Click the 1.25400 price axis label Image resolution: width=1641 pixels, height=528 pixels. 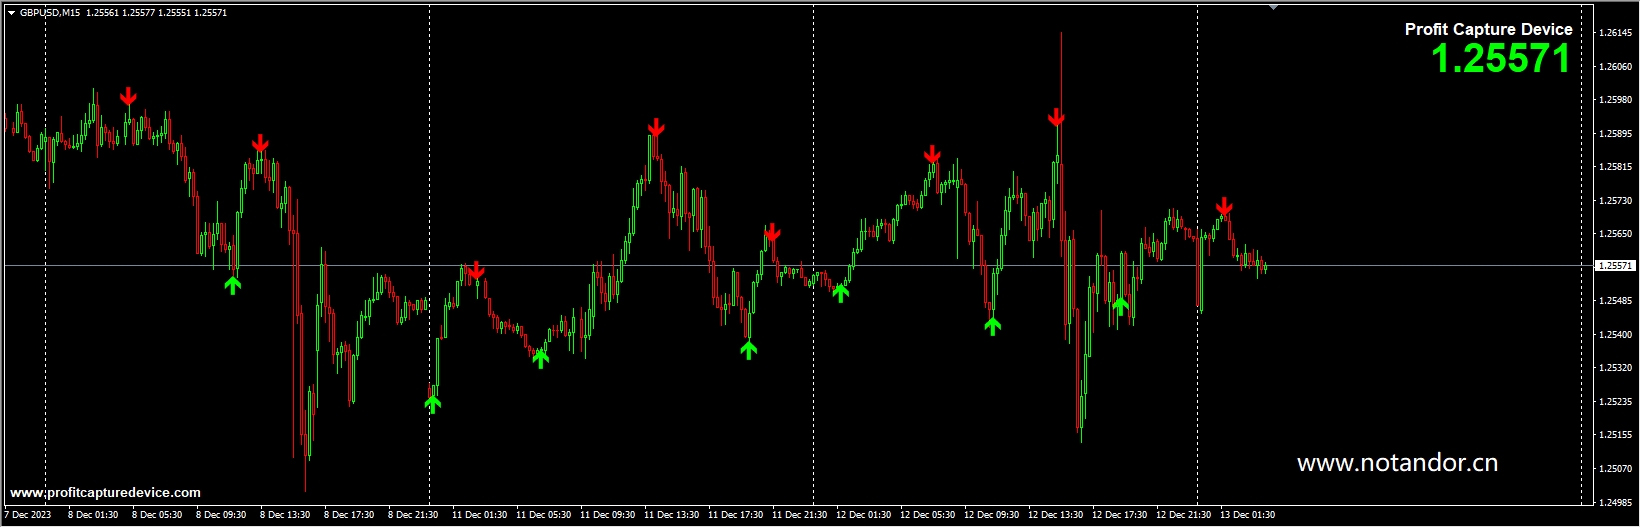pyautogui.click(x=1616, y=335)
